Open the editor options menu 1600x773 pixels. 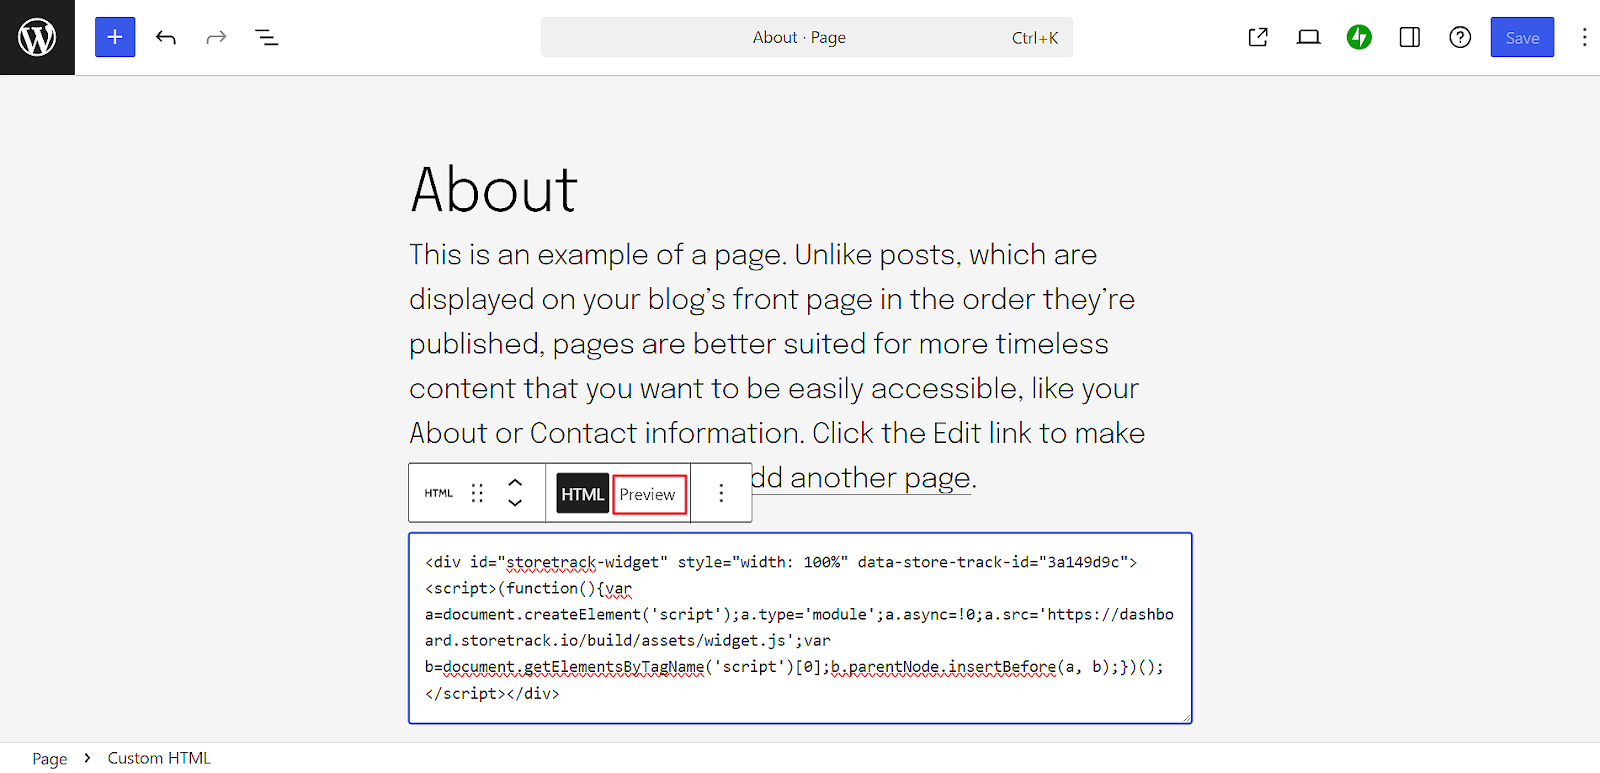pyautogui.click(x=1584, y=37)
